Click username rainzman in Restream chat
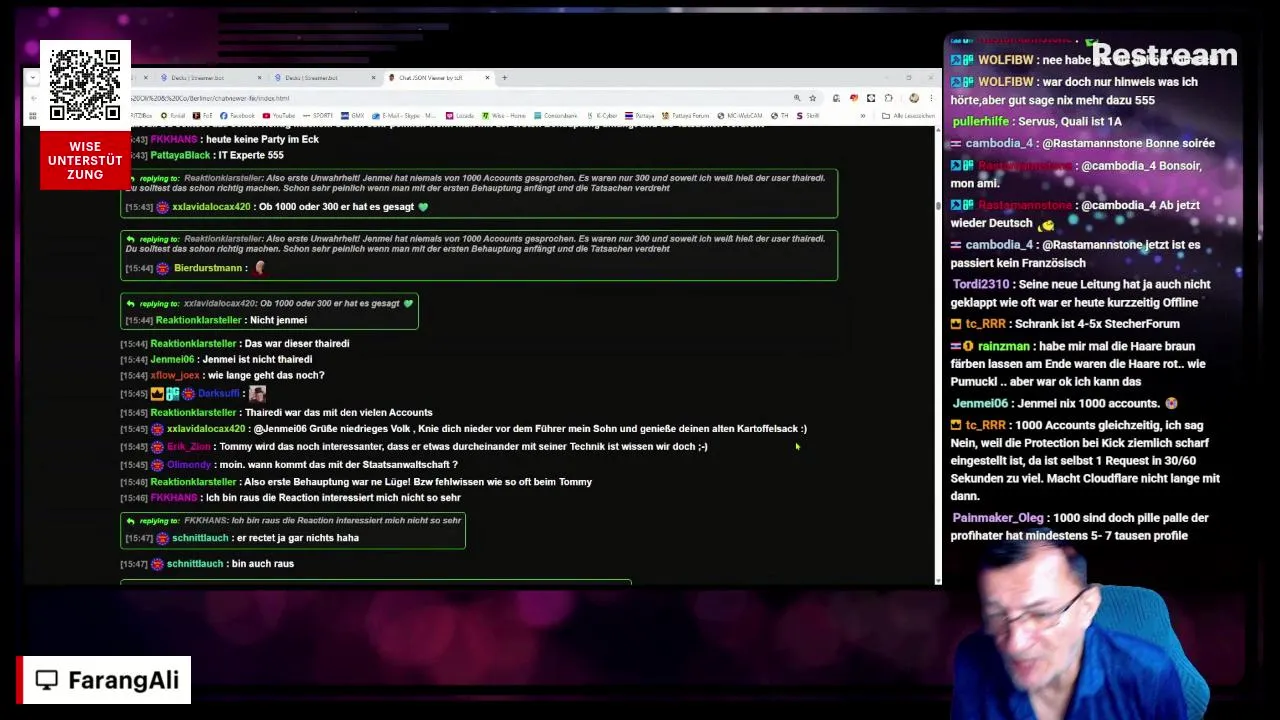 (x=1003, y=346)
